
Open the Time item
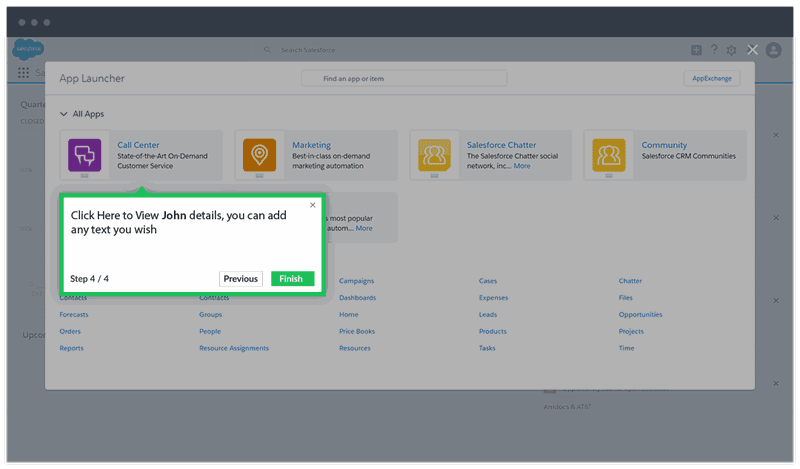point(627,348)
